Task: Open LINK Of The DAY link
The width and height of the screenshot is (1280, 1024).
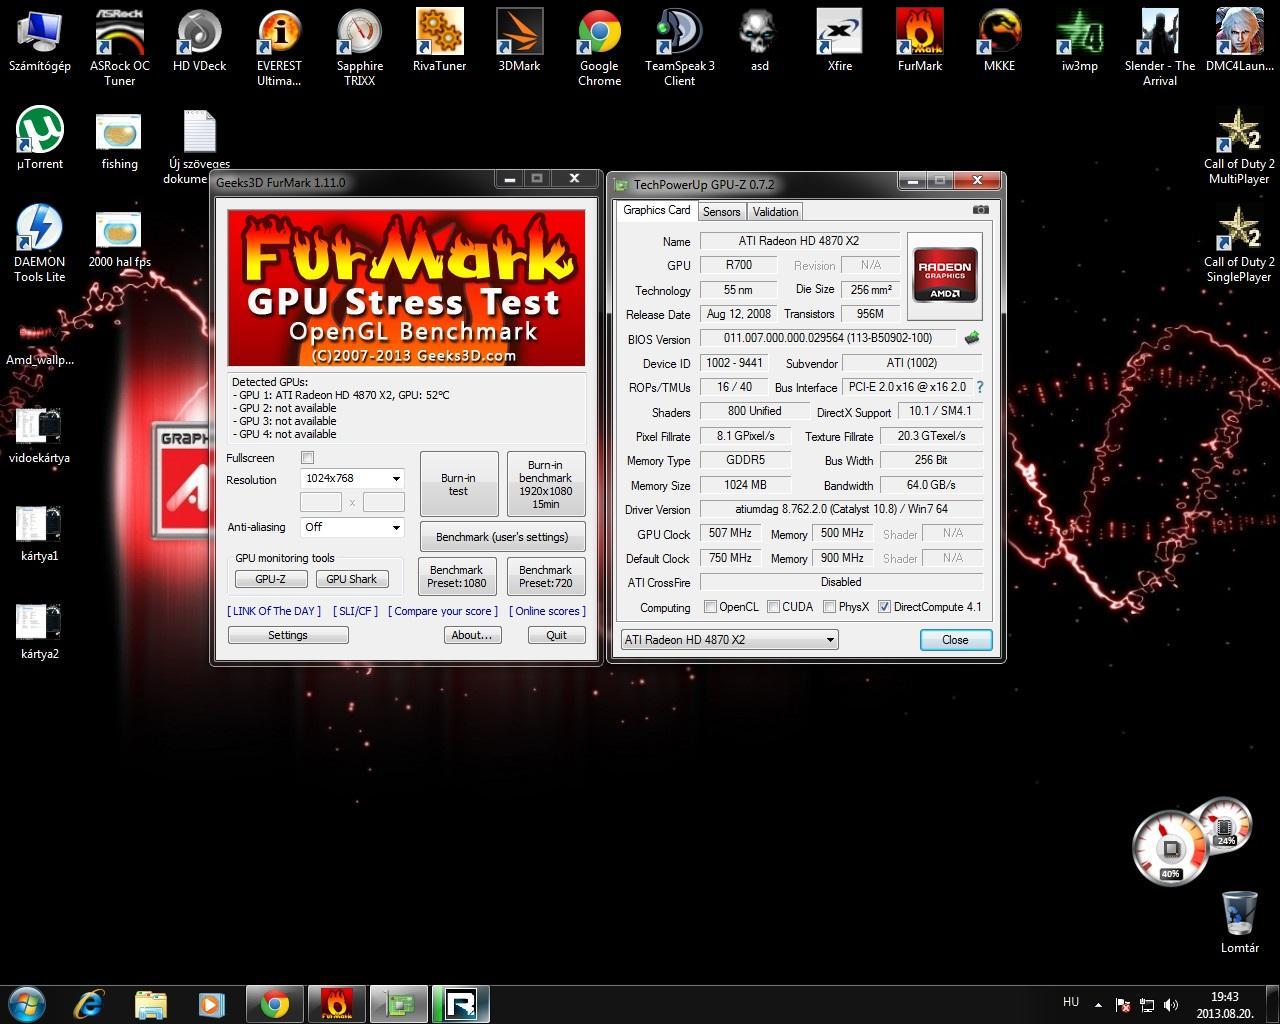Action: pyautogui.click(x=274, y=611)
